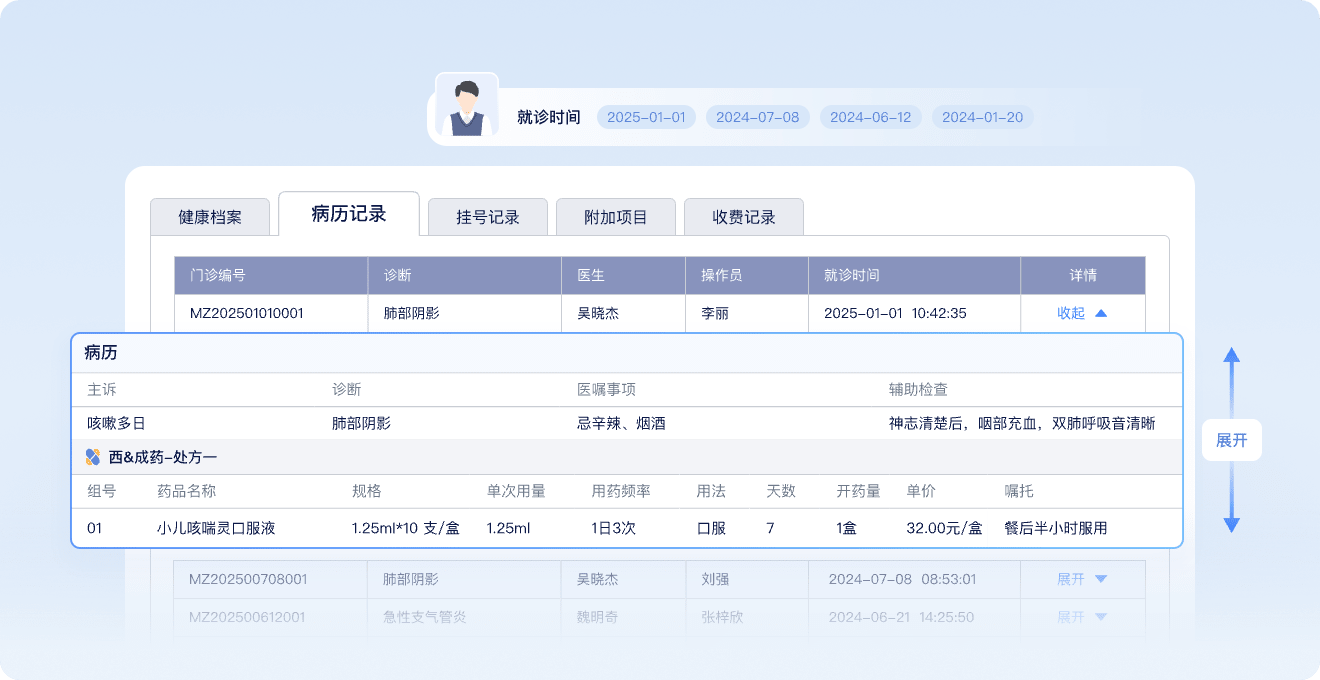This screenshot has width=1320, height=680.
Task: Click the patient avatar icon
Action: [465, 108]
